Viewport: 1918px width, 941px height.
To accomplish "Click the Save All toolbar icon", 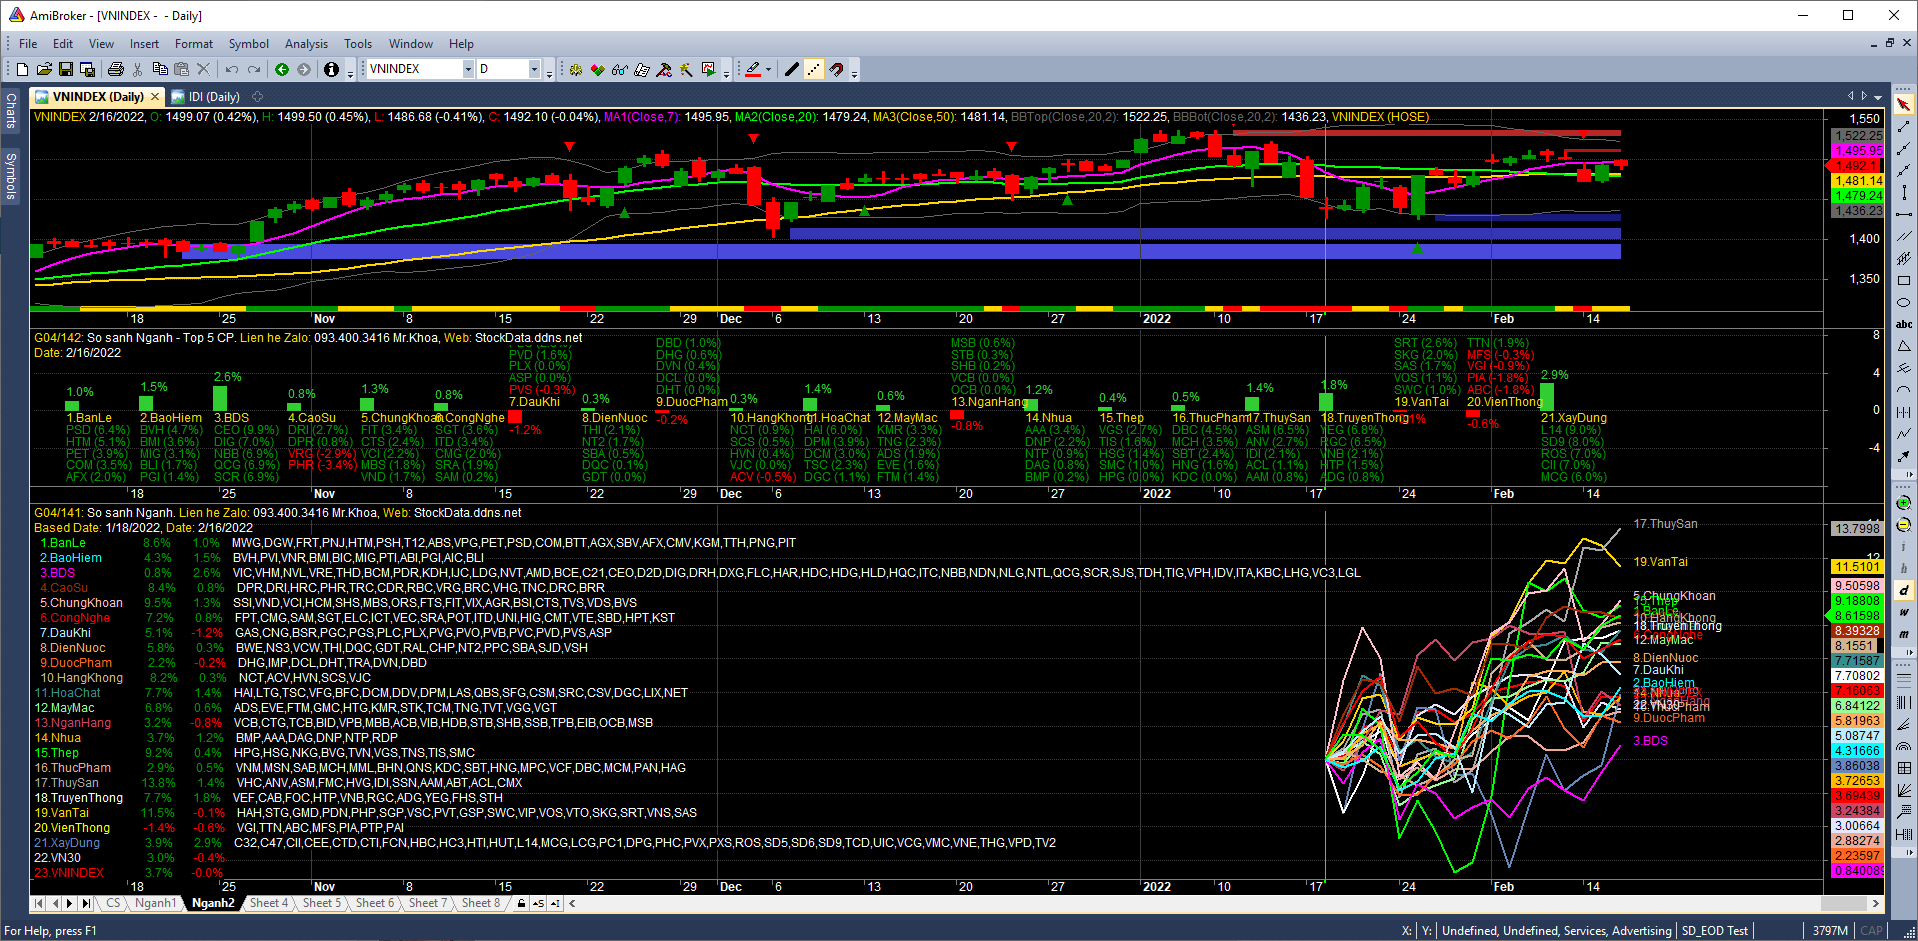I will (88, 69).
